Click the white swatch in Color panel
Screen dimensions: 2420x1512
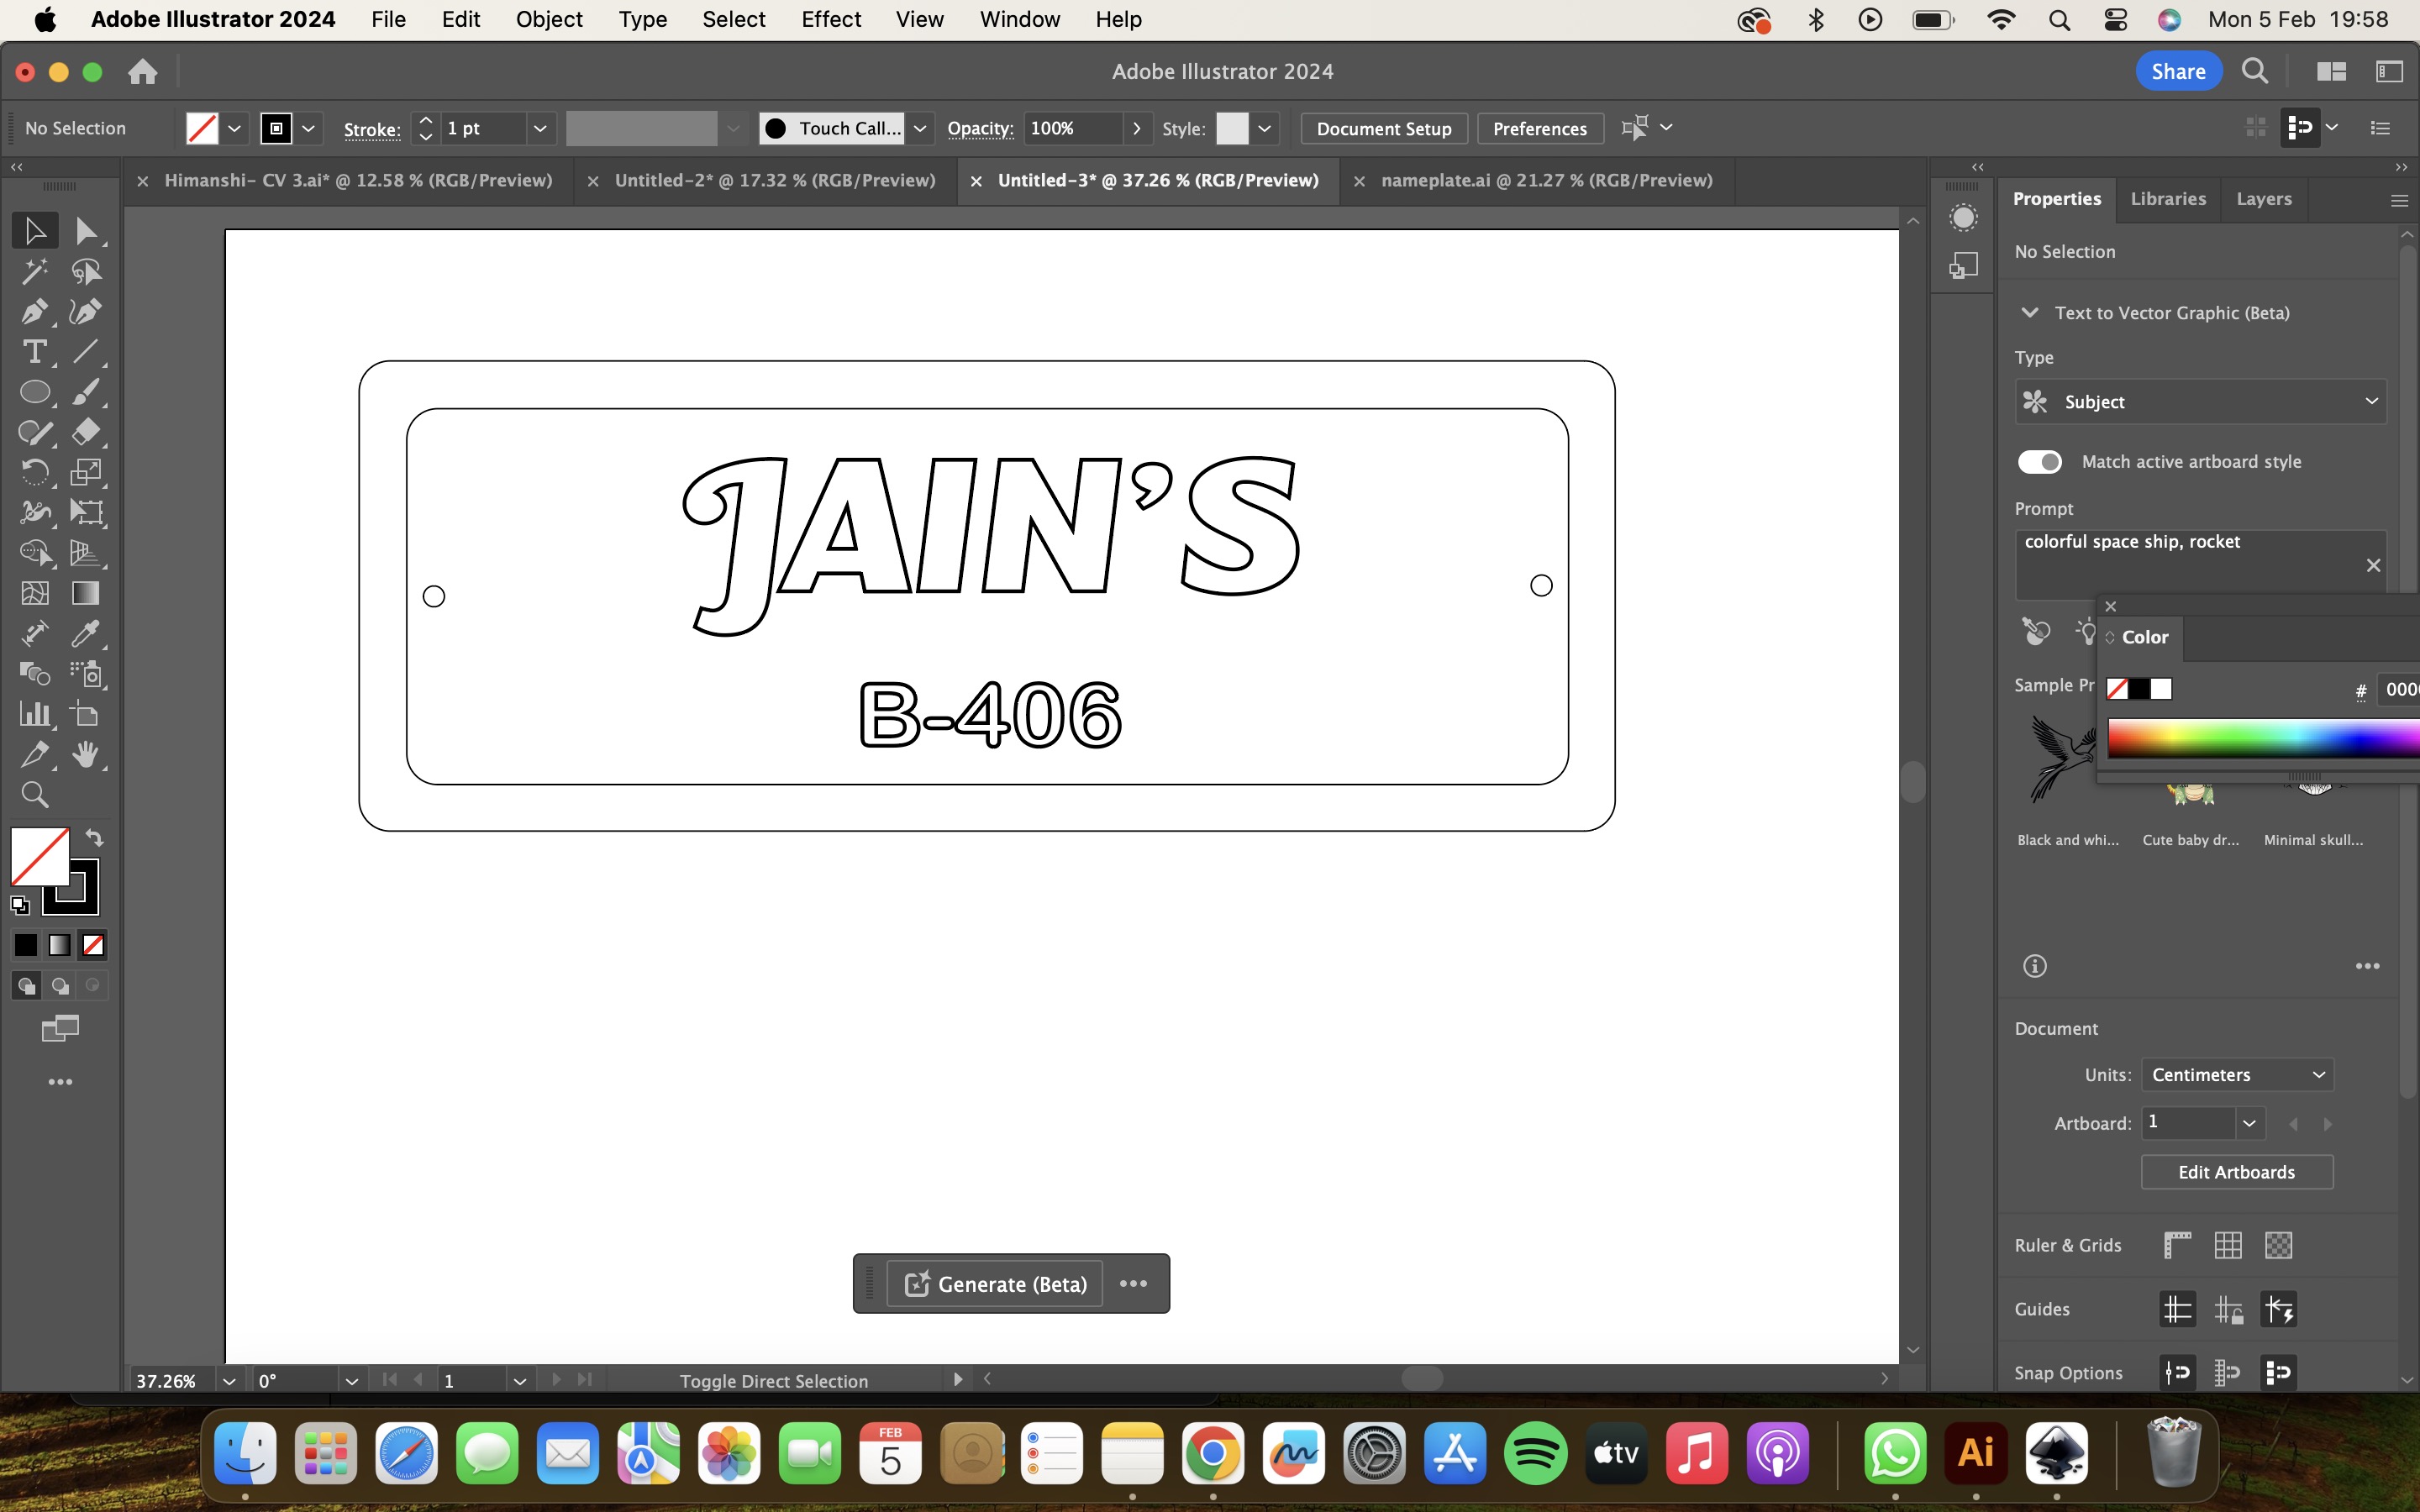[x=2161, y=689]
